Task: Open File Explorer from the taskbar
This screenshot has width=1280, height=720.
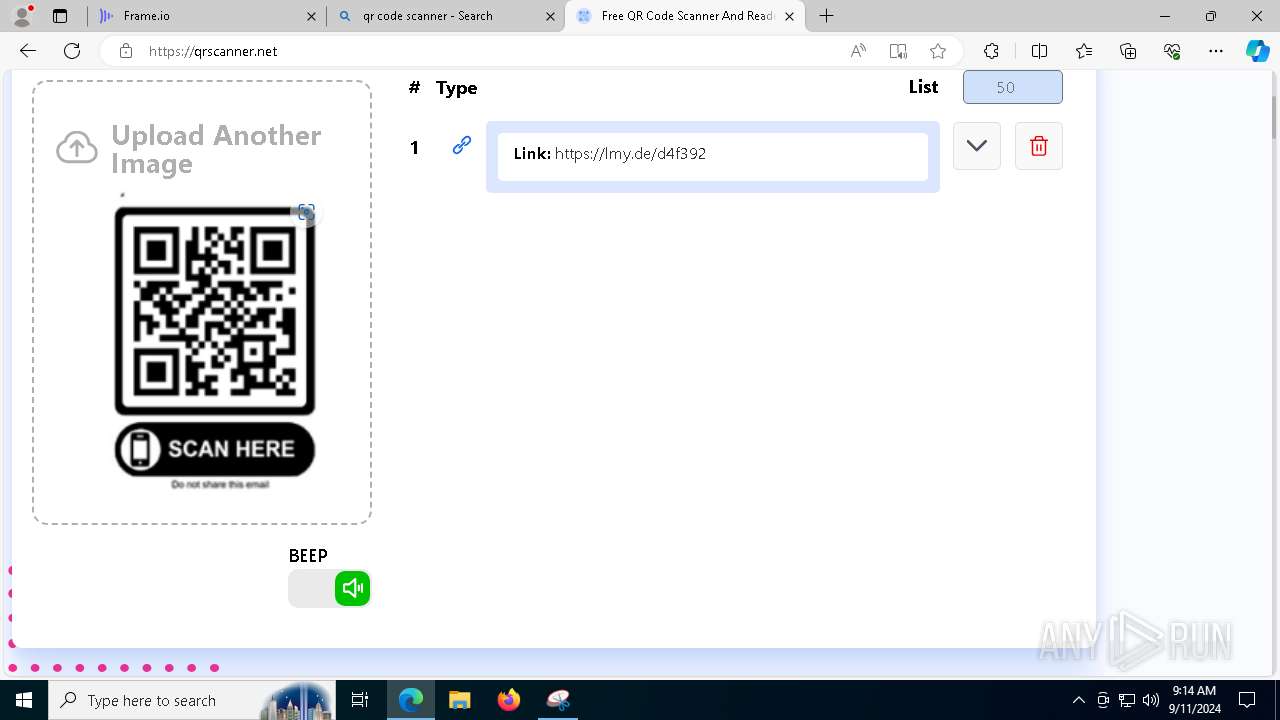Action: (460, 700)
